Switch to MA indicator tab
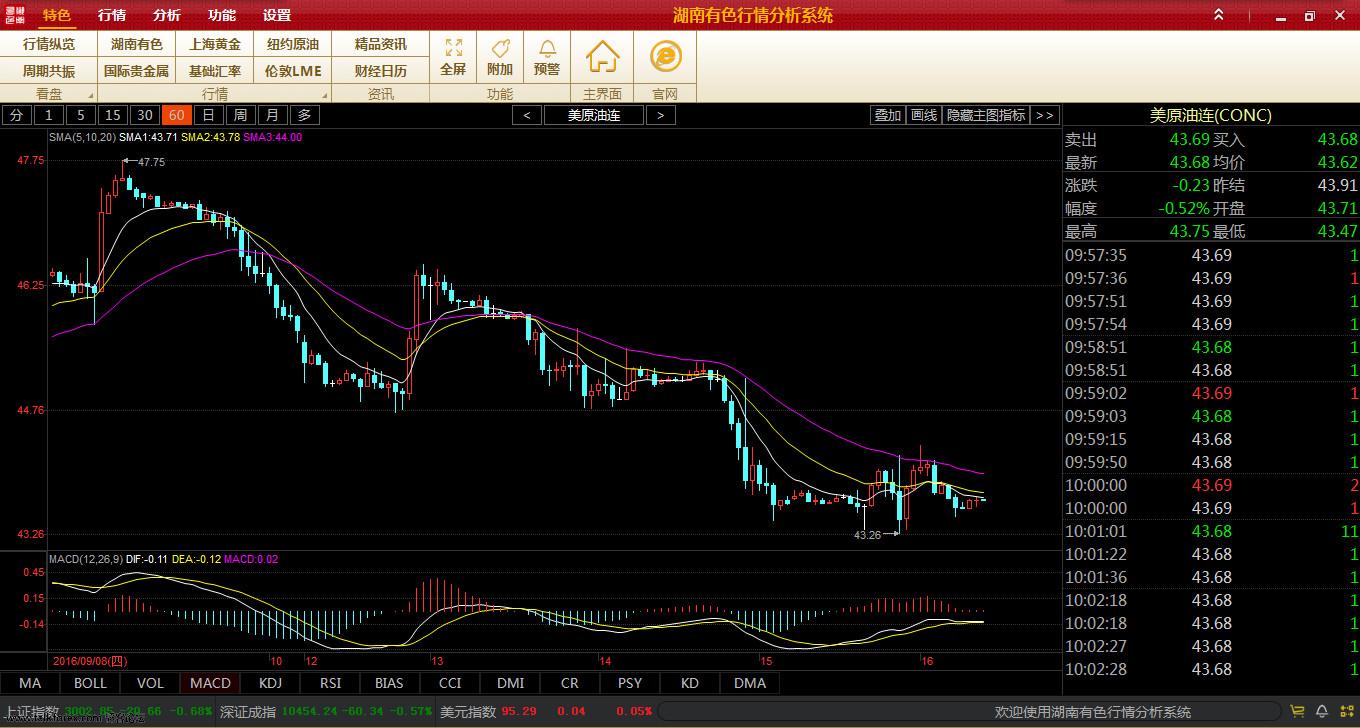The image size is (1360, 728). click(30, 683)
